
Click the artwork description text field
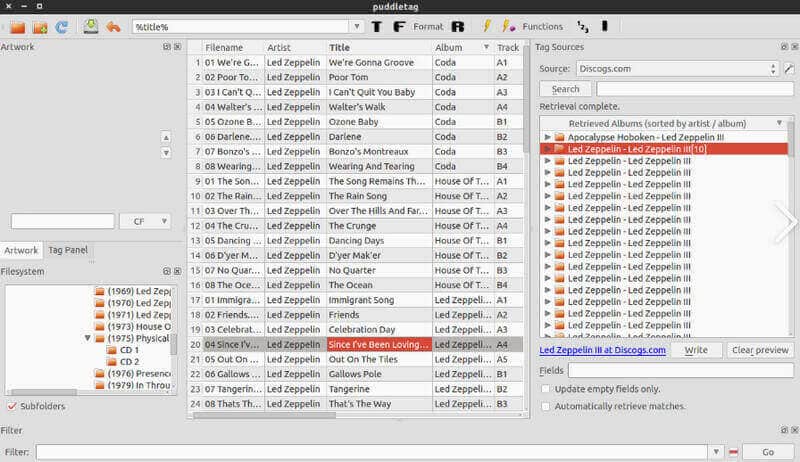pyautogui.click(x=63, y=221)
